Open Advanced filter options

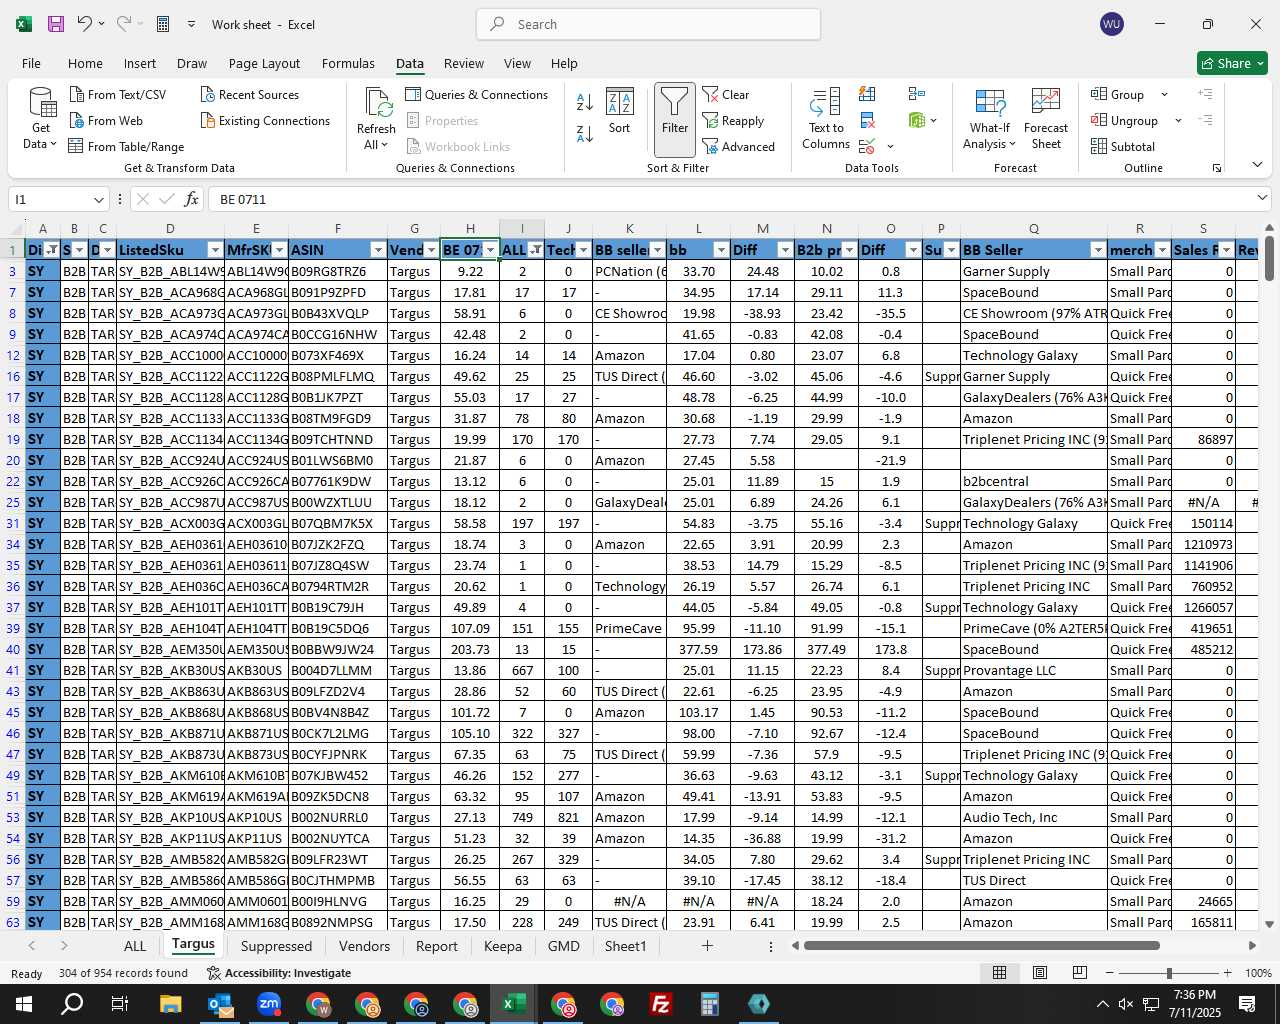738,147
